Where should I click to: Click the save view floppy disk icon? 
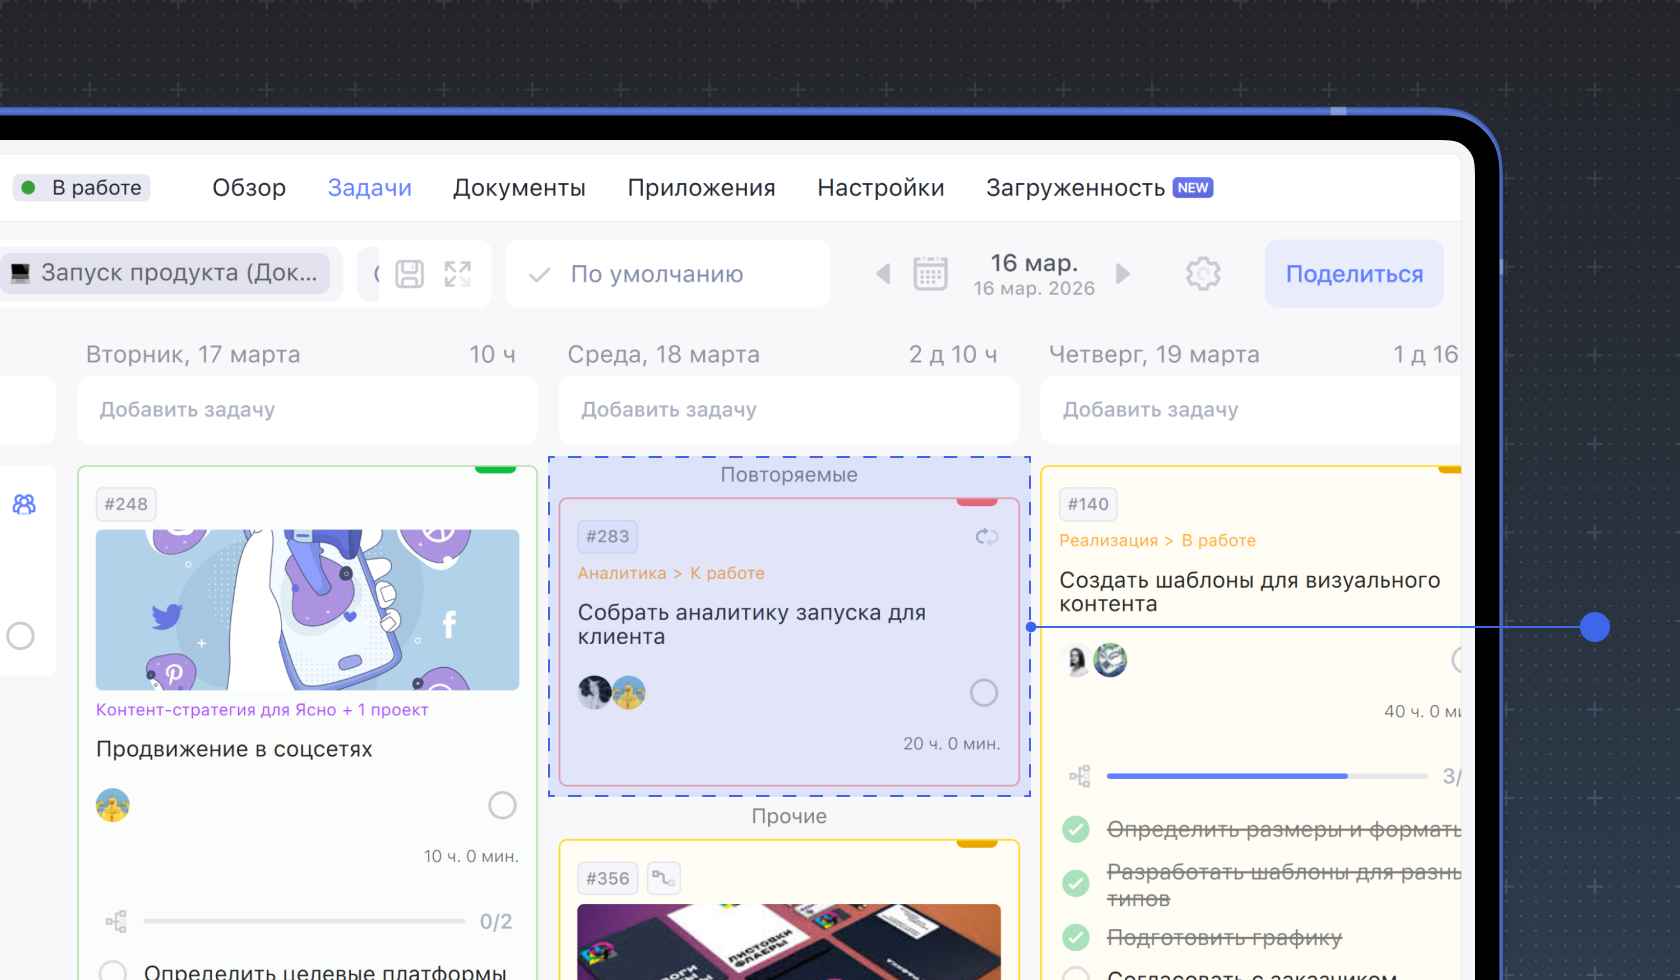pos(410,274)
